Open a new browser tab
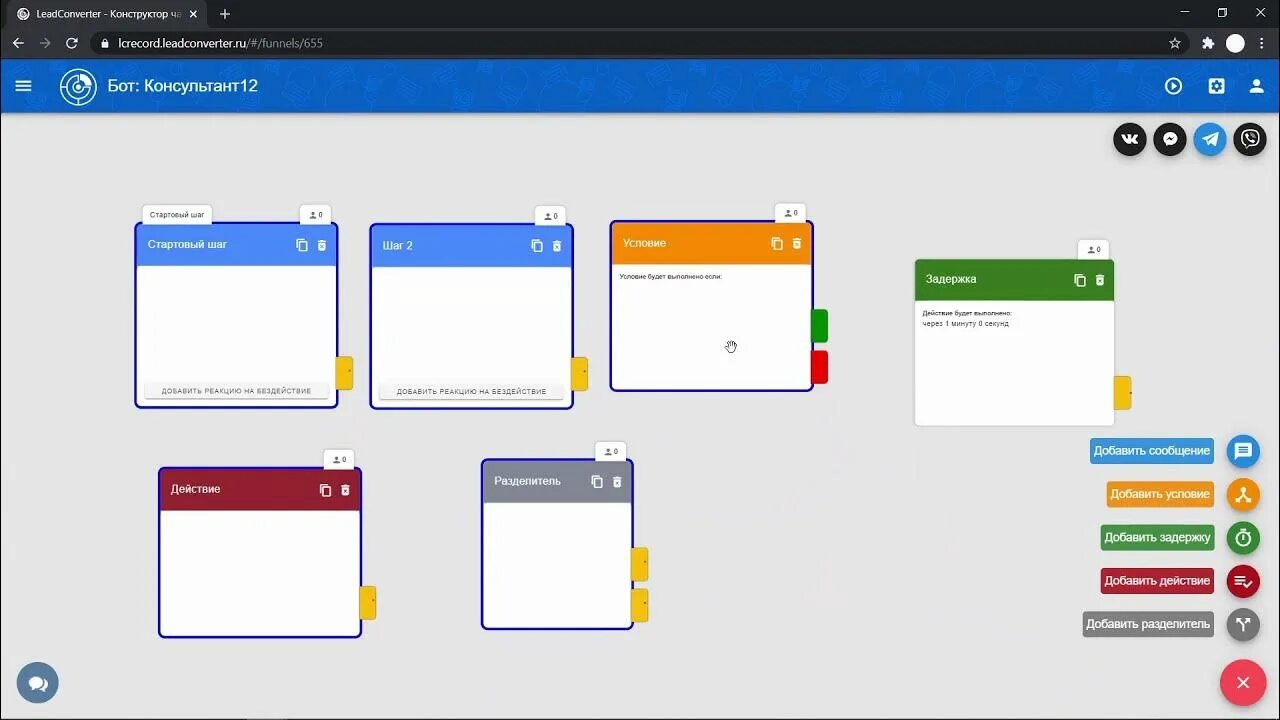Image resolution: width=1280 pixels, height=720 pixels. tap(225, 14)
